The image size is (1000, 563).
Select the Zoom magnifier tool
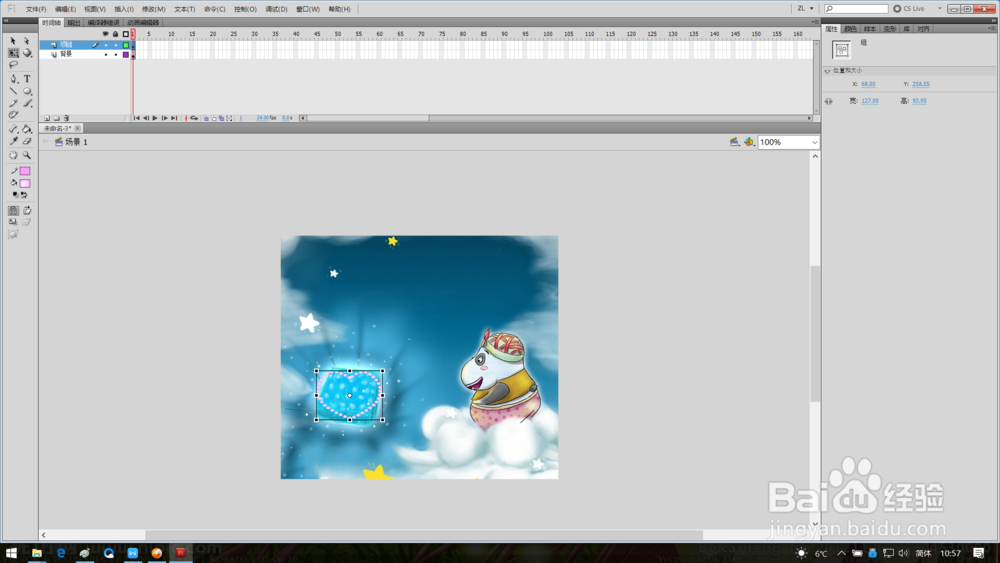click(x=27, y=155)
